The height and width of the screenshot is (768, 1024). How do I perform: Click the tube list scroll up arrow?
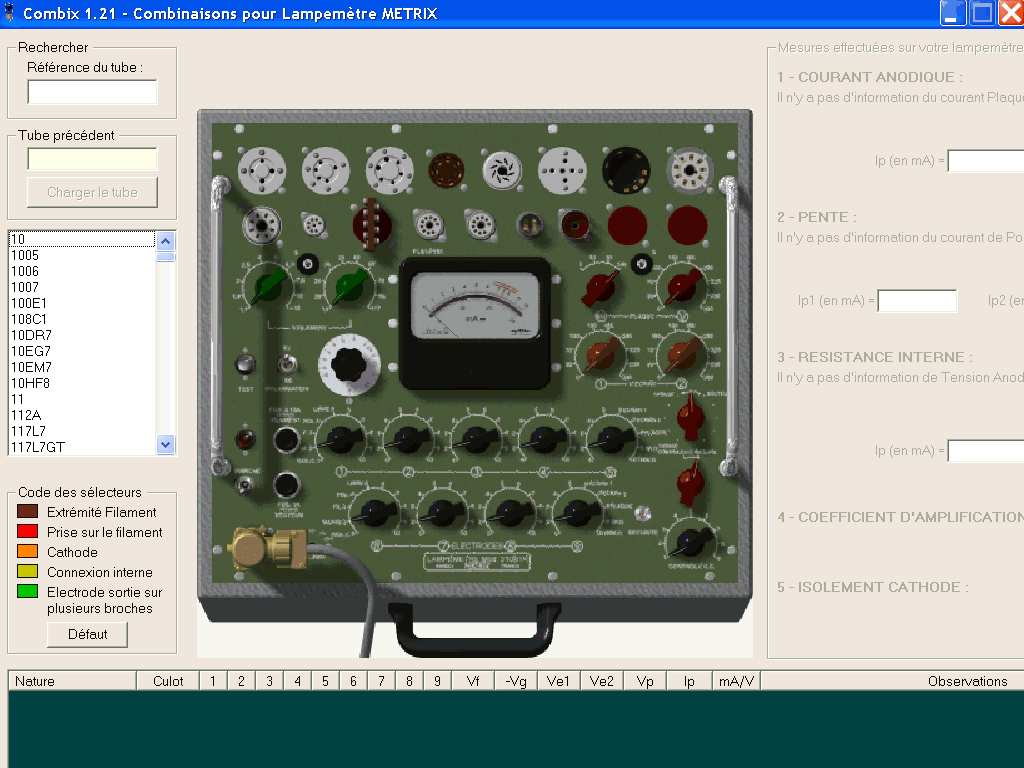pyautogui.click(x=166, y=241)
